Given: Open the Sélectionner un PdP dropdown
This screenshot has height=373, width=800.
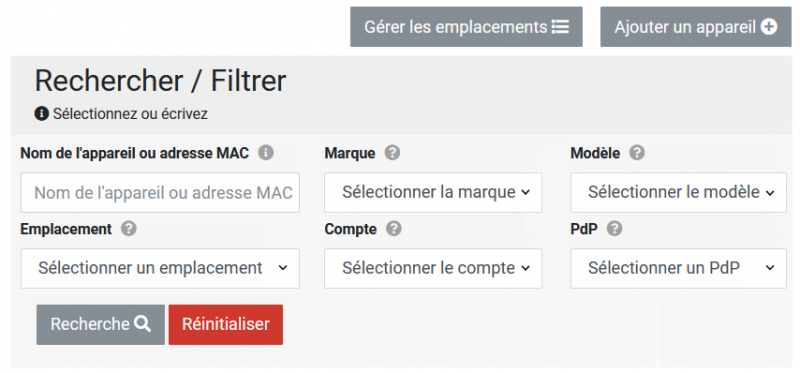Looking at the screenshot, I should click(679, 268).
